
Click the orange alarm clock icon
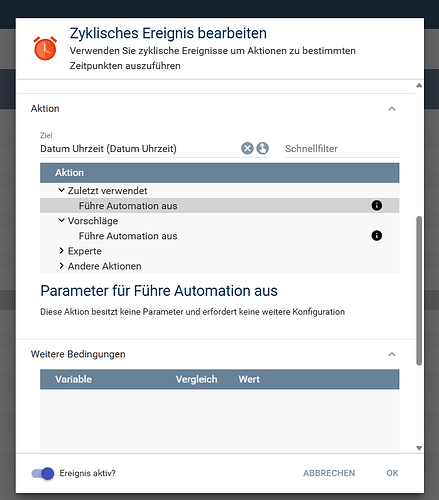[x=45, y=49]
